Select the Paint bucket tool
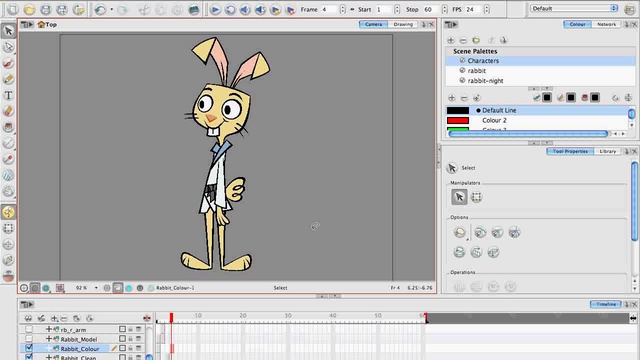This screenshot has width=640, height=360. point(8,127)
